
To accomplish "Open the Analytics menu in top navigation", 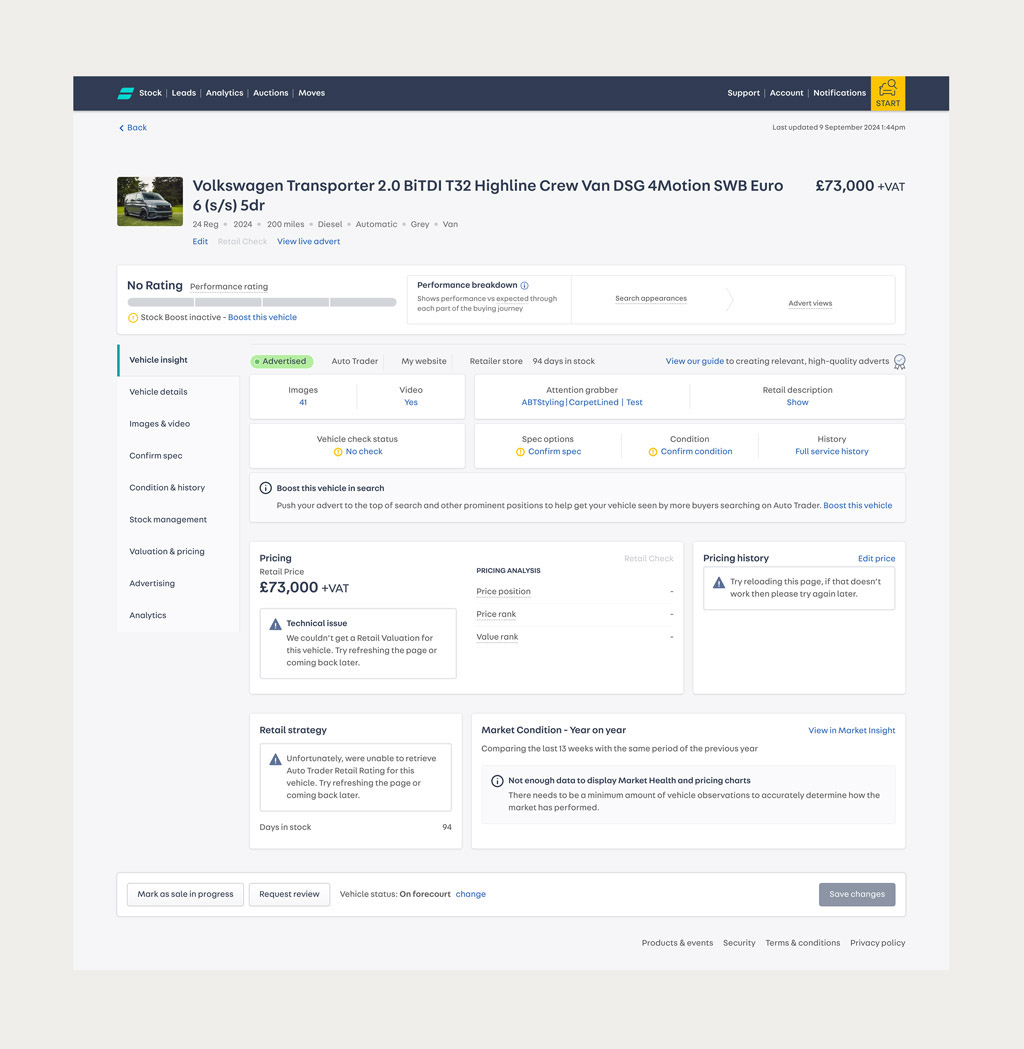I will coord(224,93).
